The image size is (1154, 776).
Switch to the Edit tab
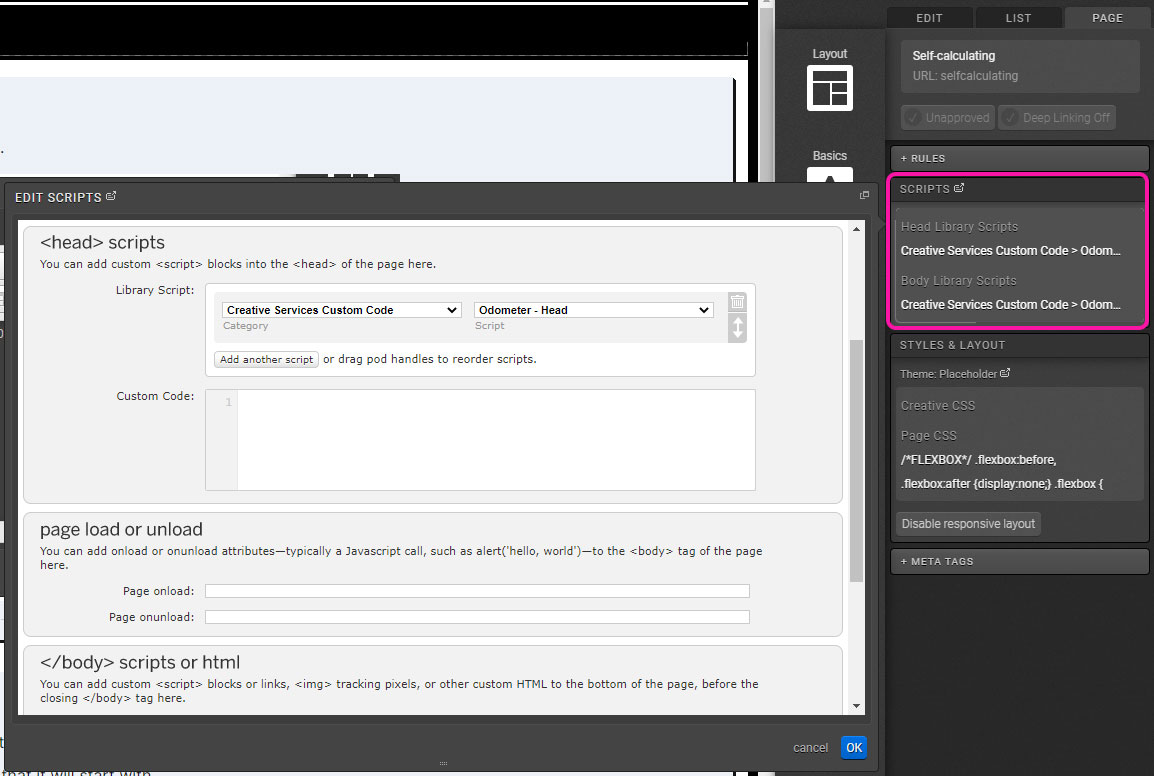click(929, 18)
